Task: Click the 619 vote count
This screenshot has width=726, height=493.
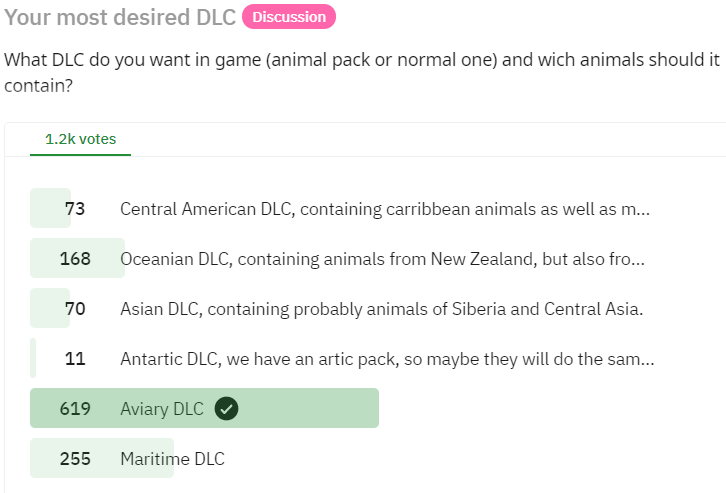Action: click(75, 409)
